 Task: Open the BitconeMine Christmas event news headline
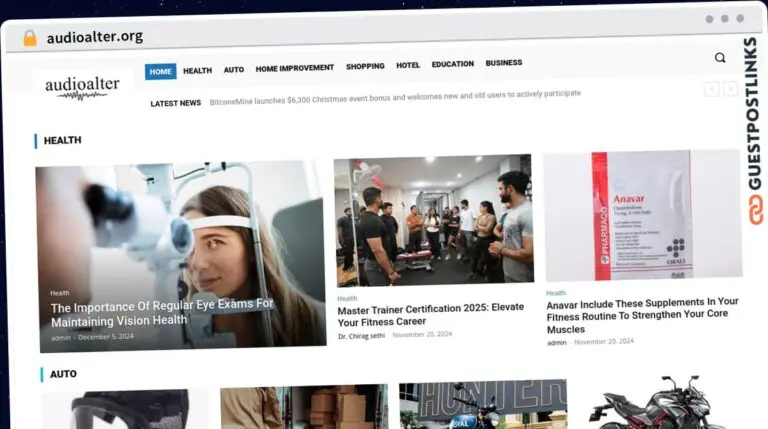(395, 97)
